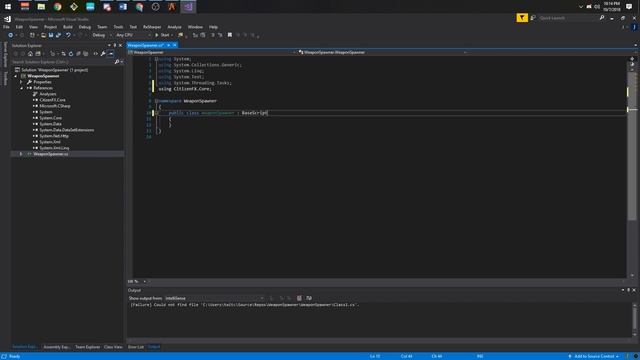Select the Microsoft.CSharp reference
The height and width of the screenshot is (360, 640).
pyautogui.click(x=55, y=106)
